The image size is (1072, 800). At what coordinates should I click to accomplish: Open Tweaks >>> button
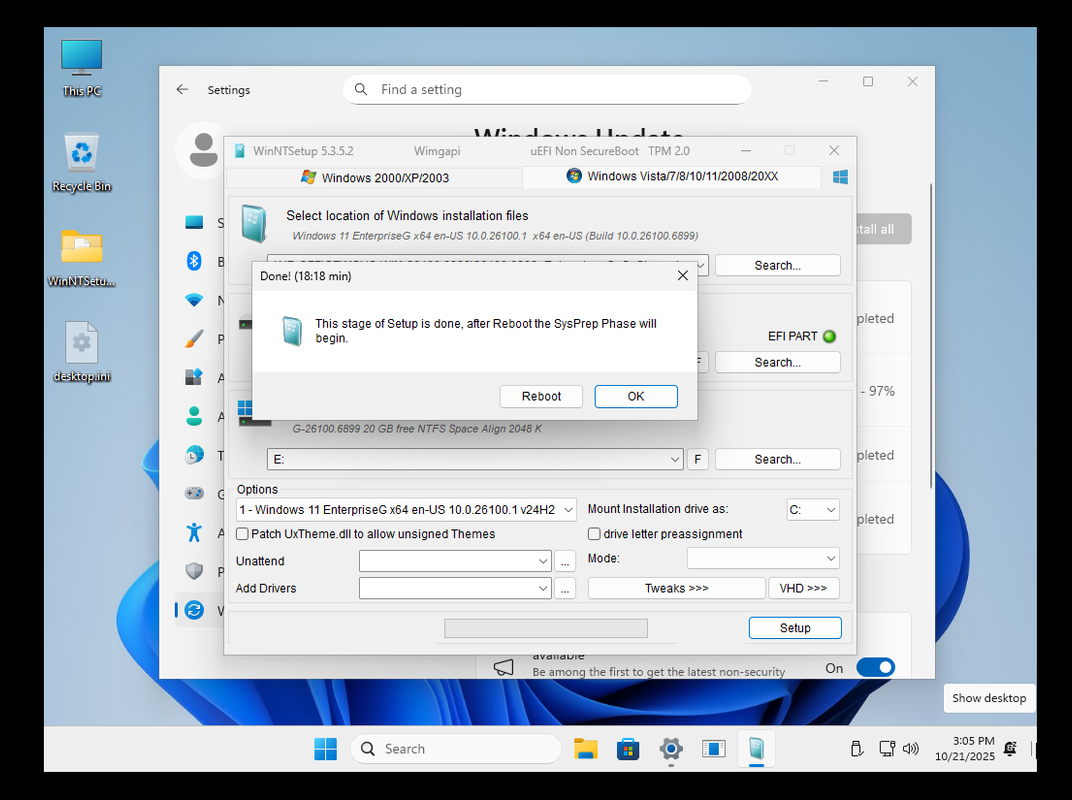[x=676, y=588]
